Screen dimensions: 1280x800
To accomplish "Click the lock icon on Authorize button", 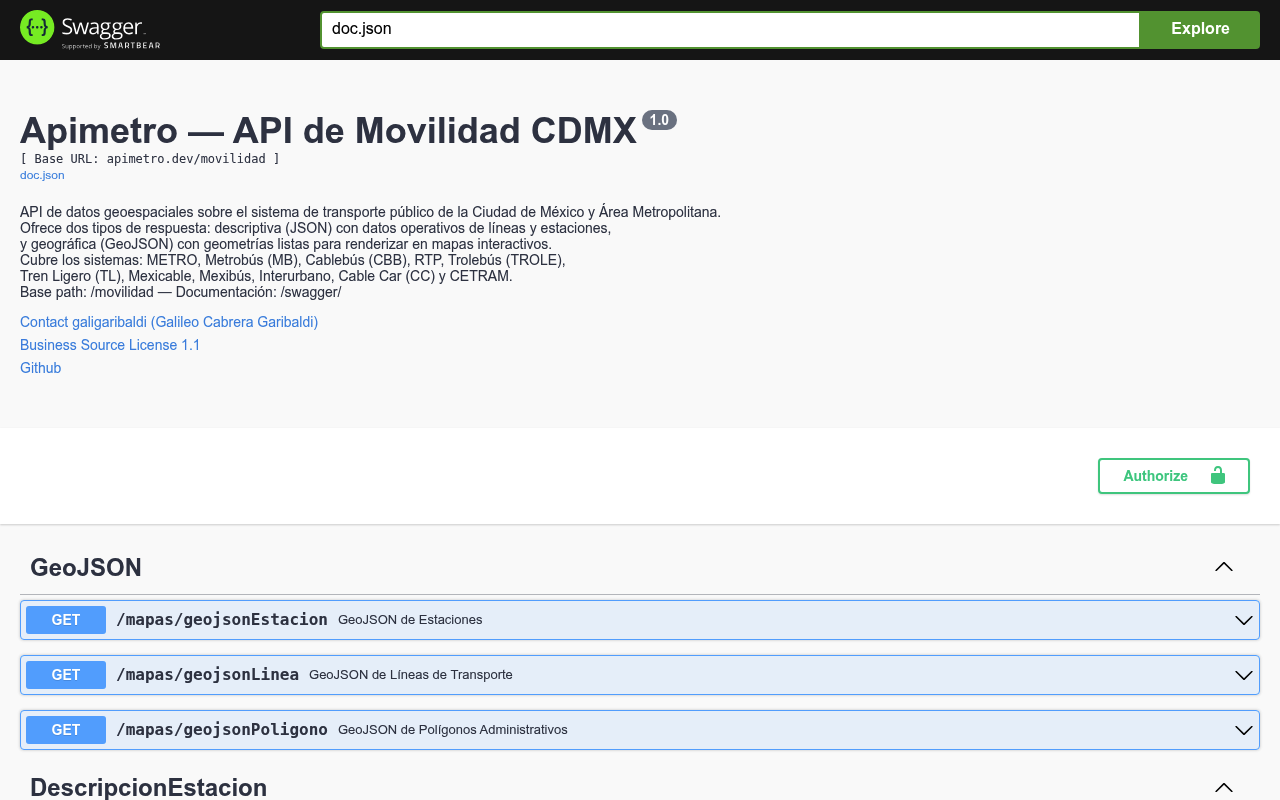I will coord(1218,475).
